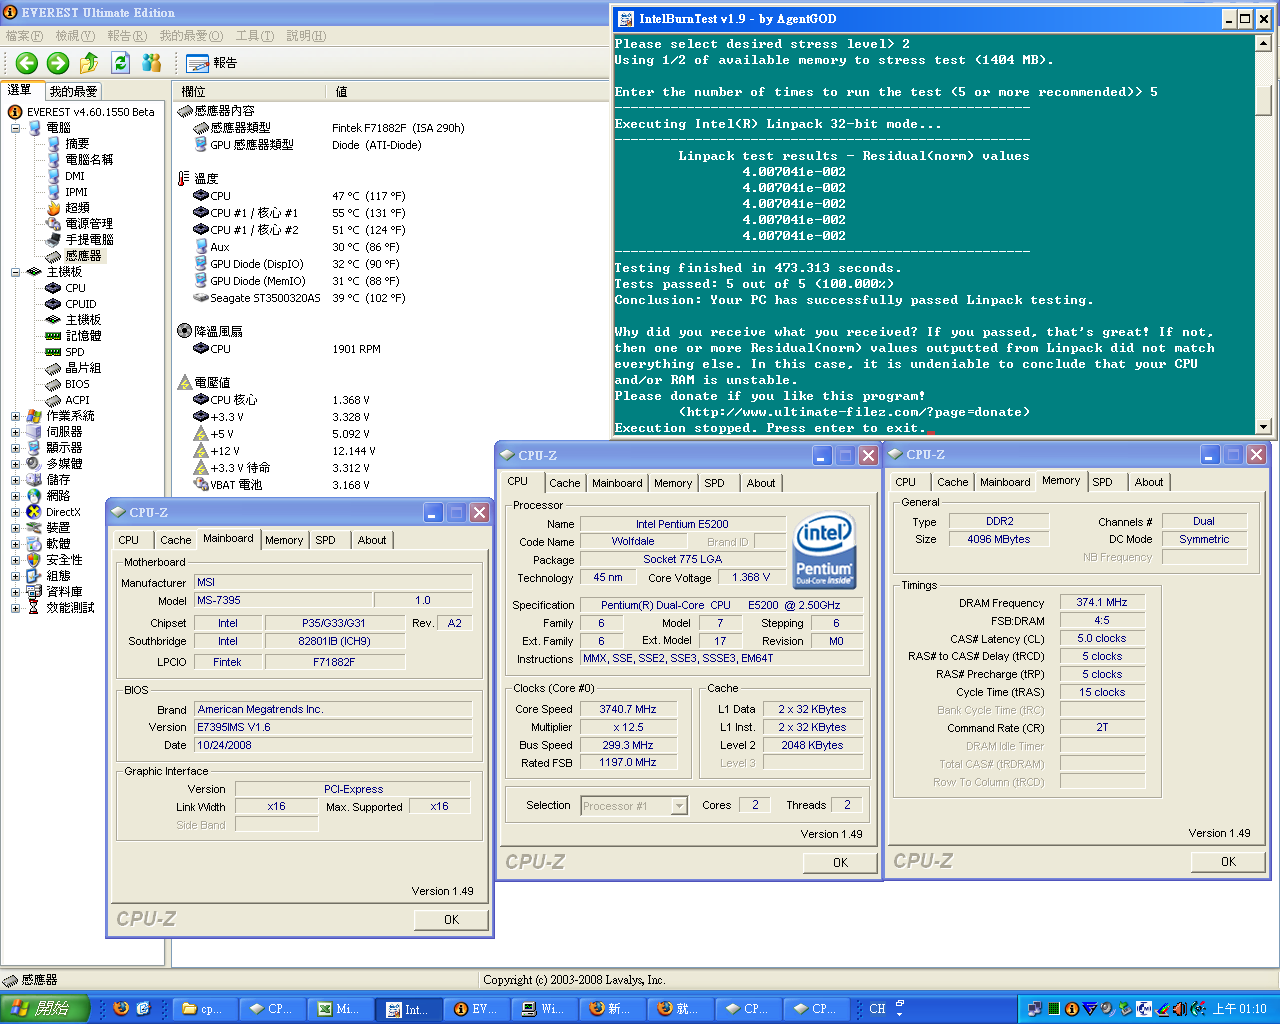Select 電源管理 power management tree item

pos(89,224)
